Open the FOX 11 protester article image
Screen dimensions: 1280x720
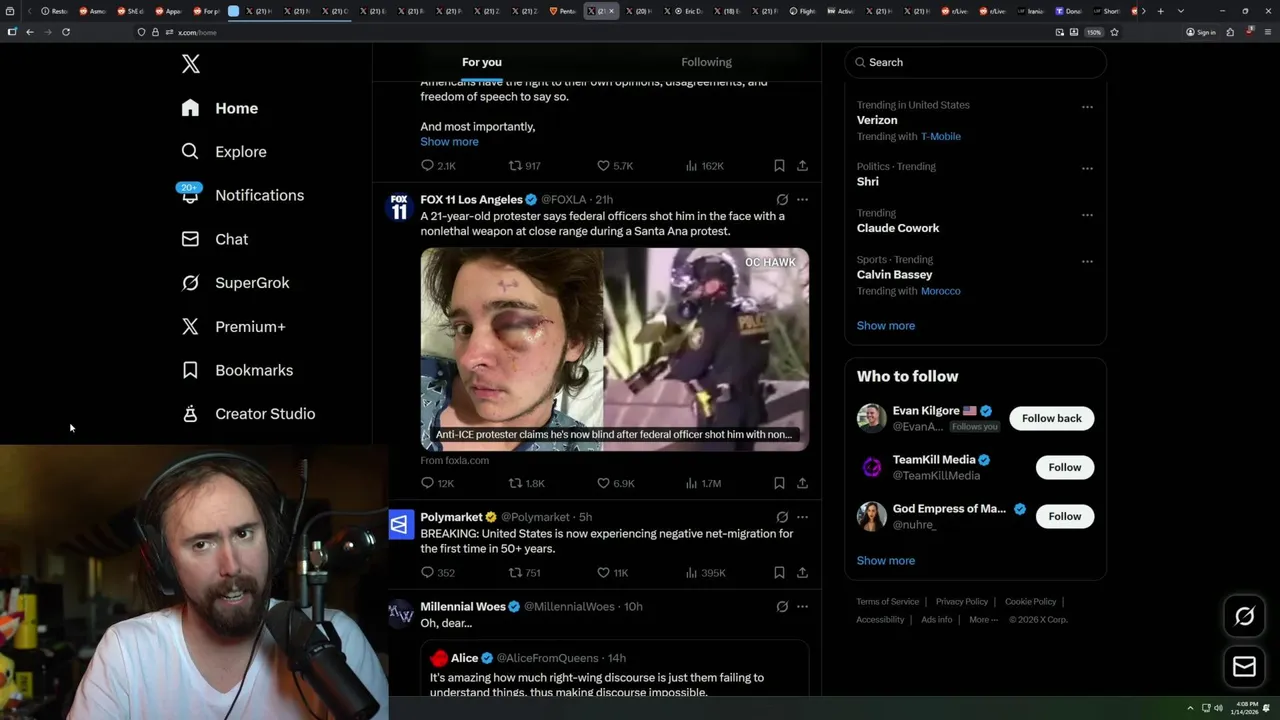tap(614, 349)
